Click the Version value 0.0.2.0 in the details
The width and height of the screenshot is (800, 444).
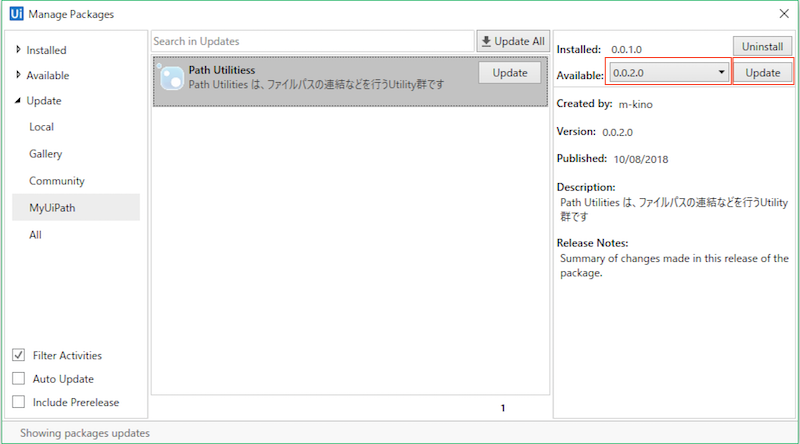(x=617, y=132)
